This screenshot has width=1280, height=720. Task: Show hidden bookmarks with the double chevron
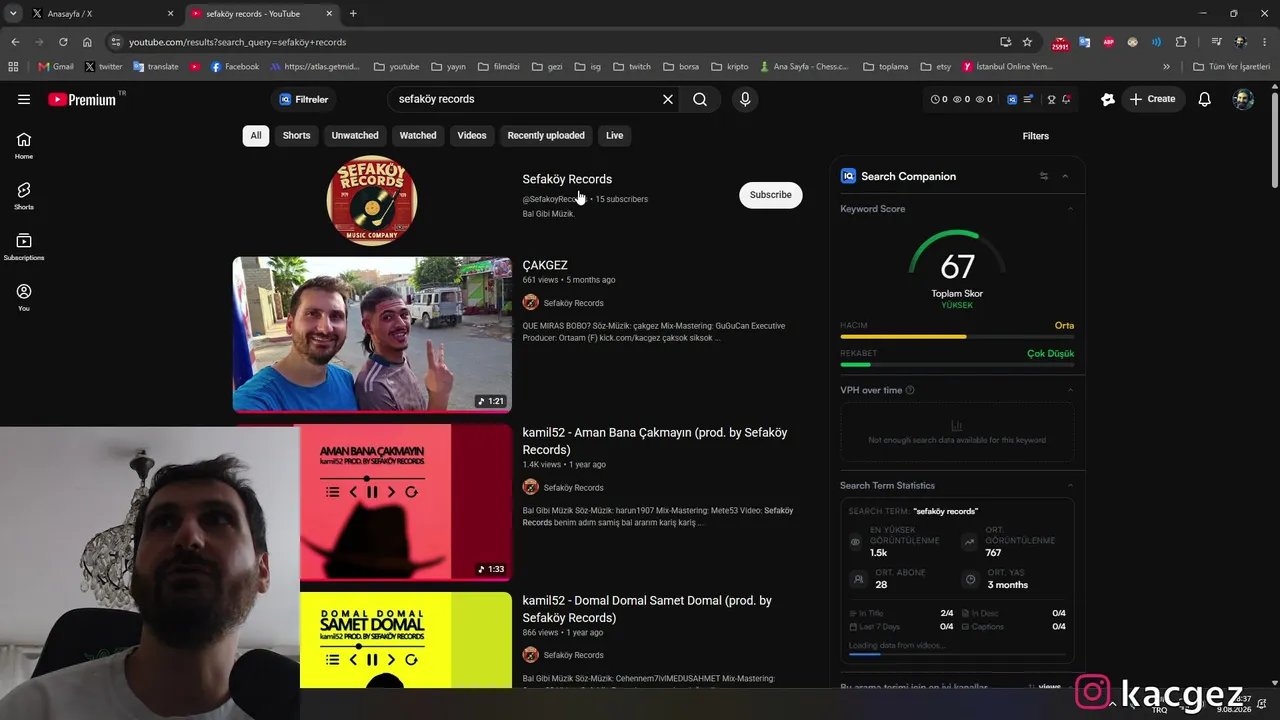(1166, 67)
